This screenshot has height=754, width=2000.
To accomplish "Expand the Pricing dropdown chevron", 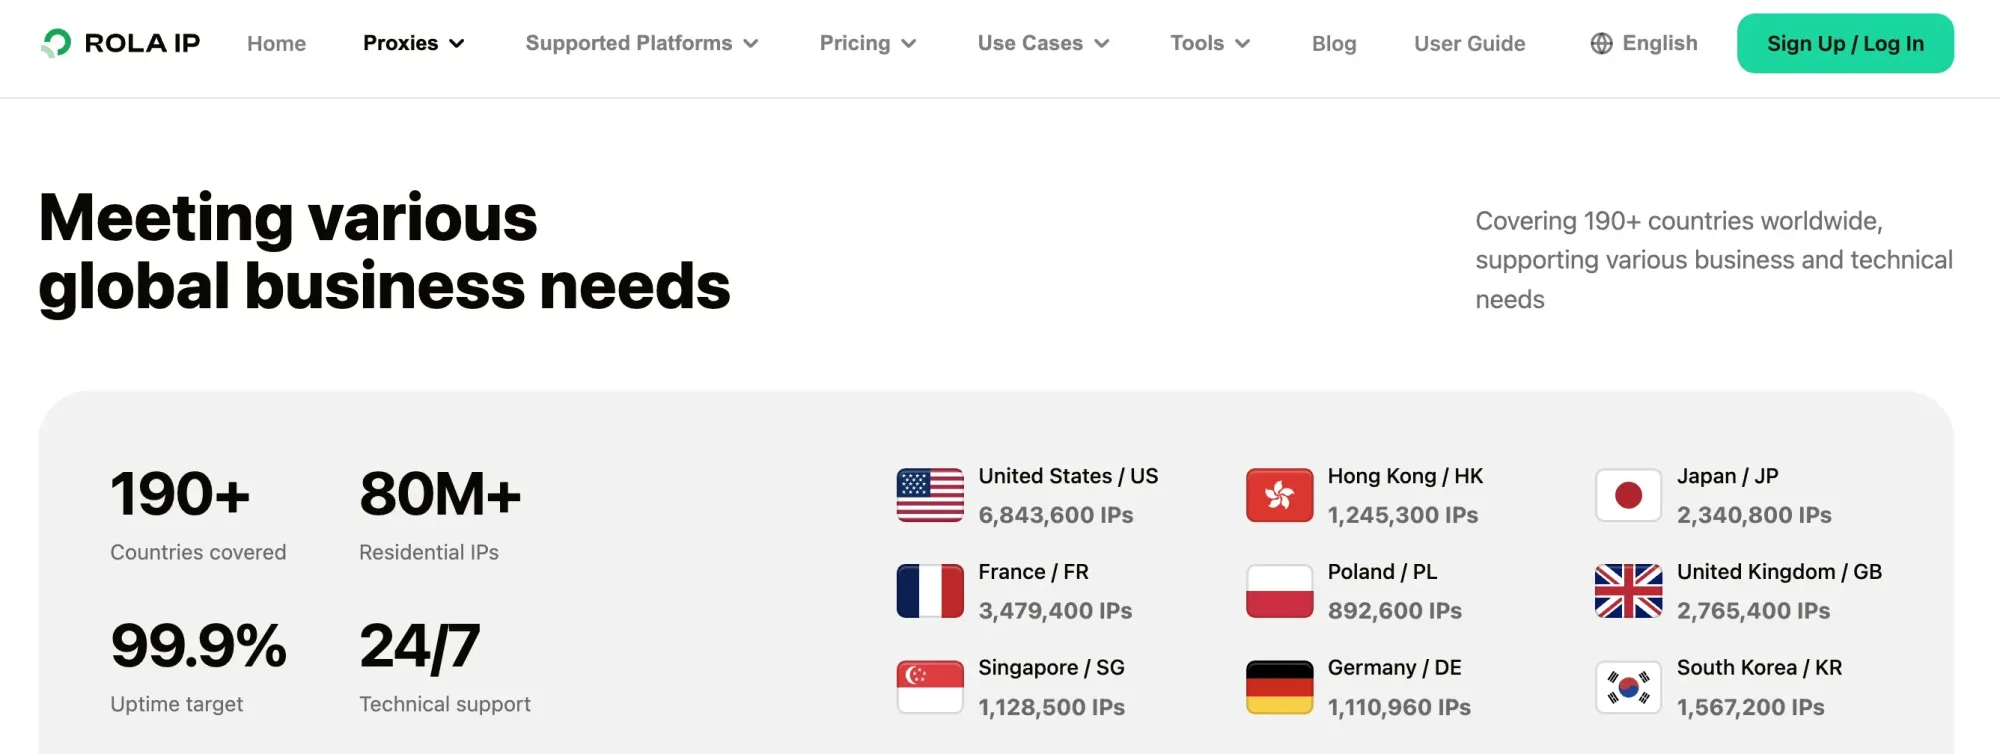I will (909, 44).
